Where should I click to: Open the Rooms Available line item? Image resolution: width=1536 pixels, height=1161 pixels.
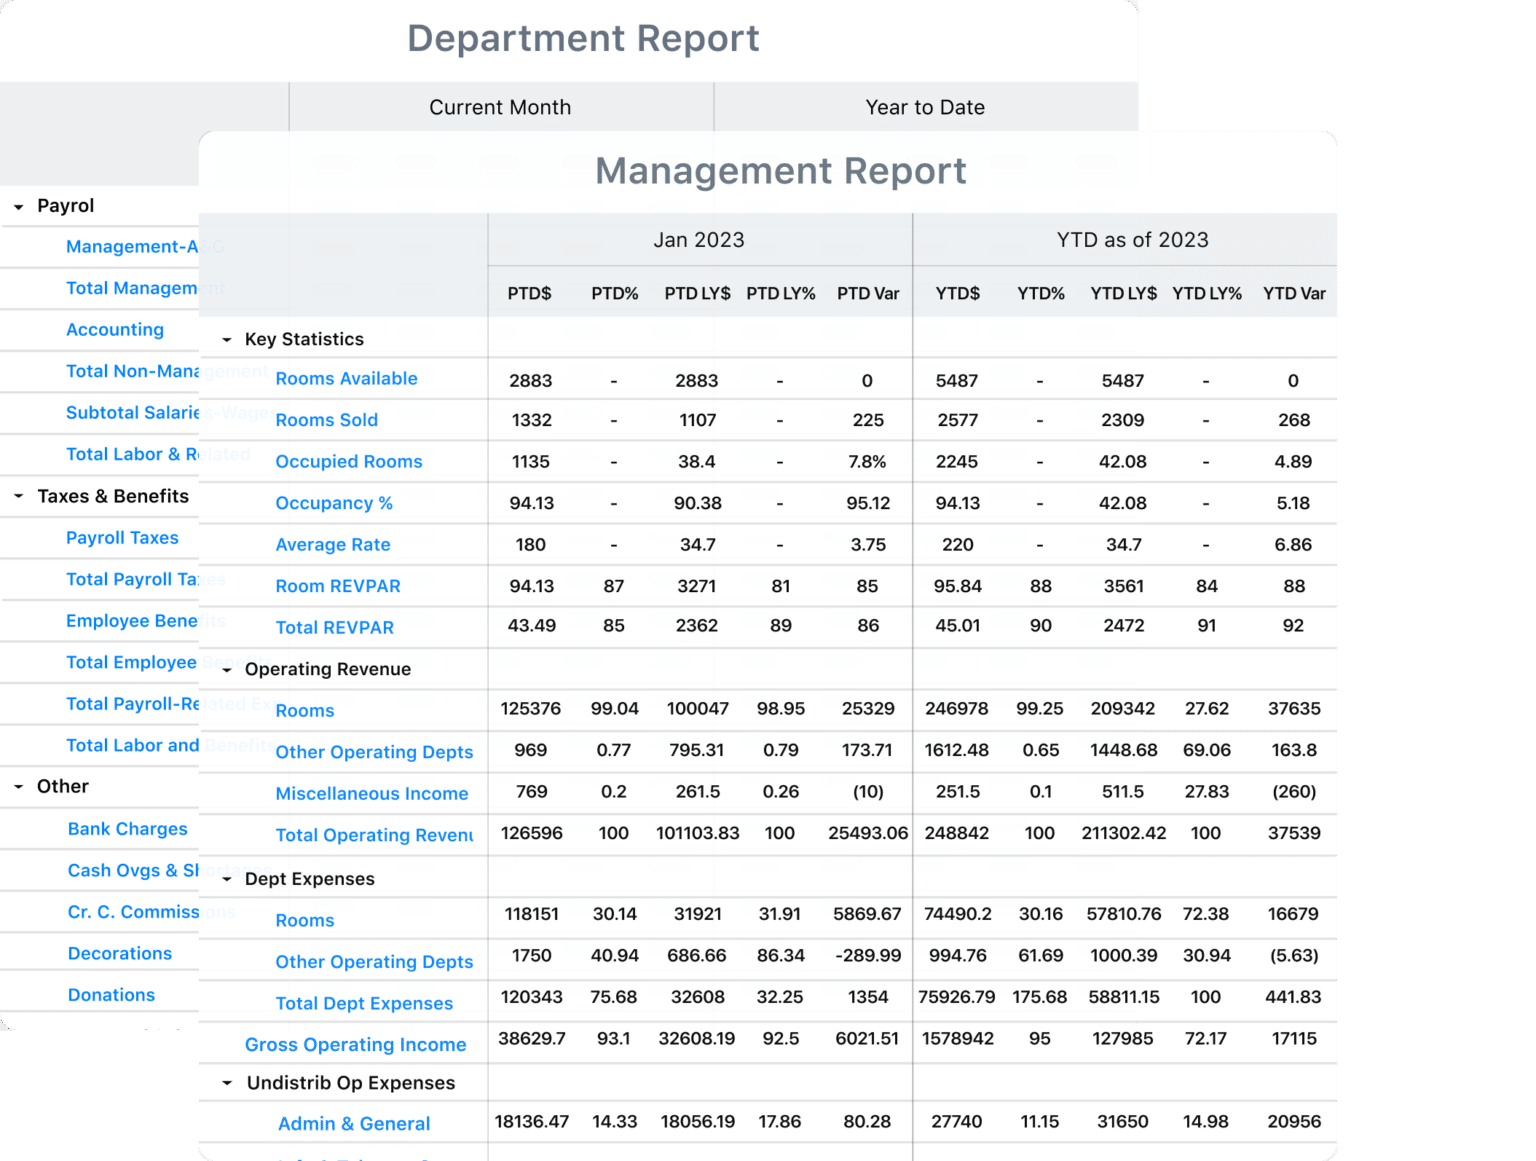point(346,379)
